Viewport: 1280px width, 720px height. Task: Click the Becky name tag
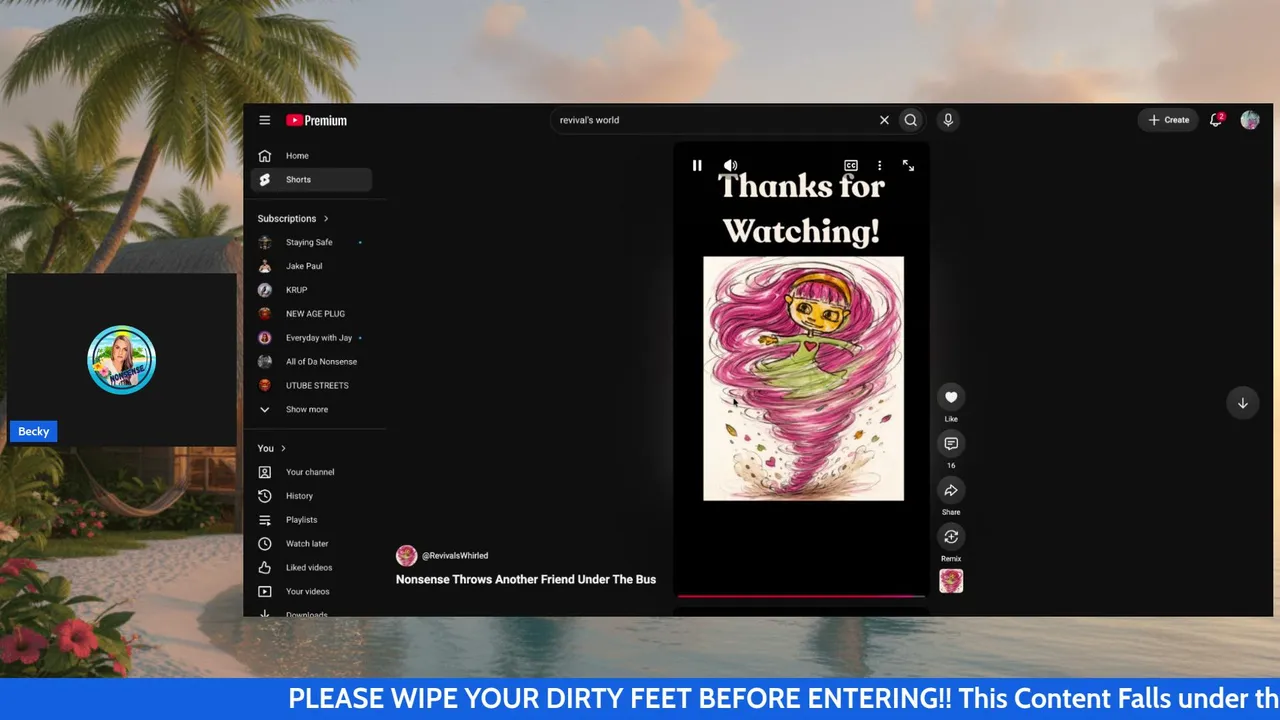[34, 431]
